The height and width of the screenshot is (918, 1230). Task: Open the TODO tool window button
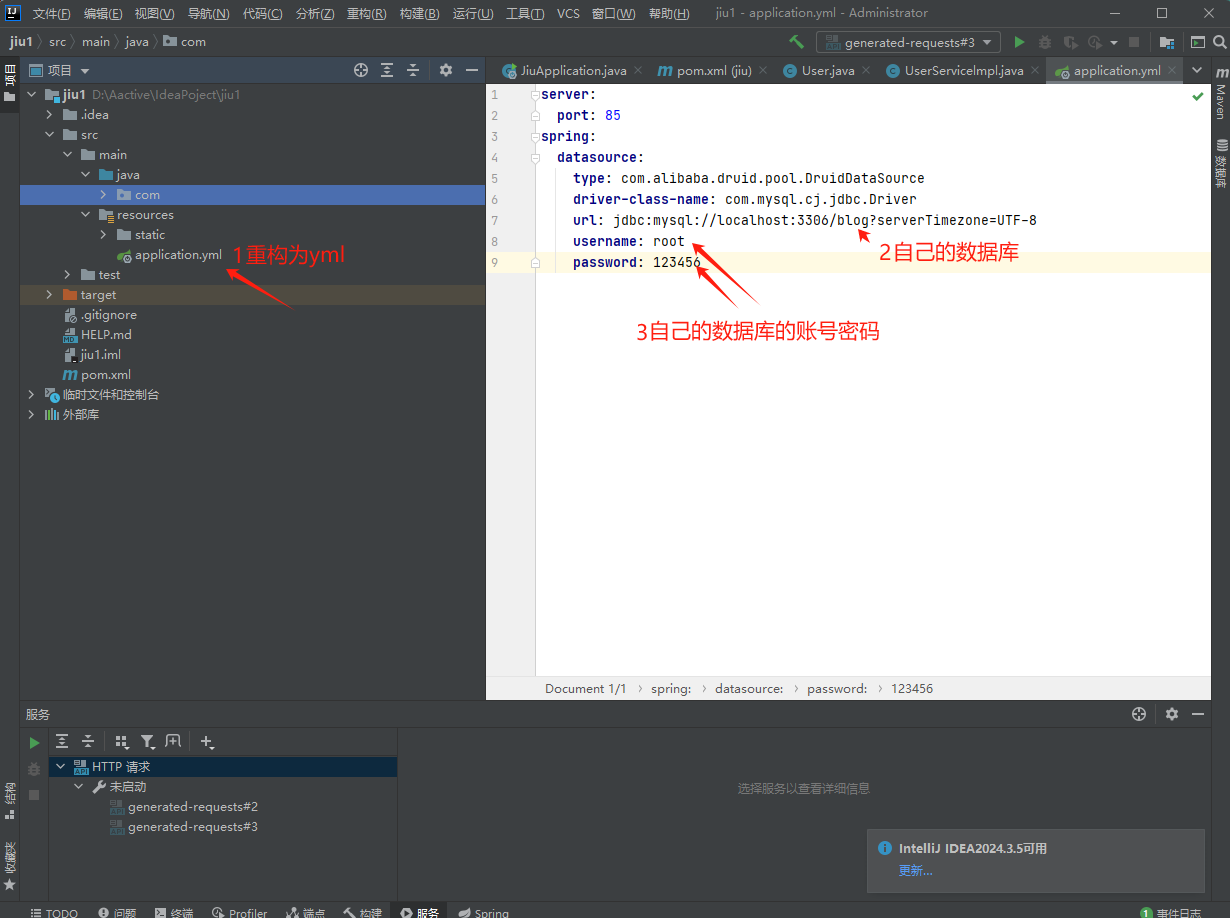[54, 912]
